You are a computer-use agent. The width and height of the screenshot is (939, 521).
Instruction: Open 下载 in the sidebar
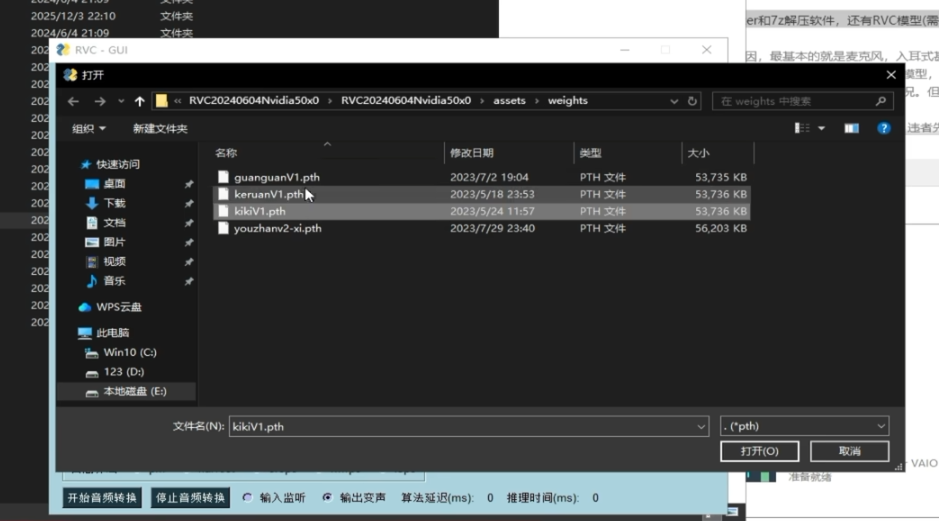(114, 203)
